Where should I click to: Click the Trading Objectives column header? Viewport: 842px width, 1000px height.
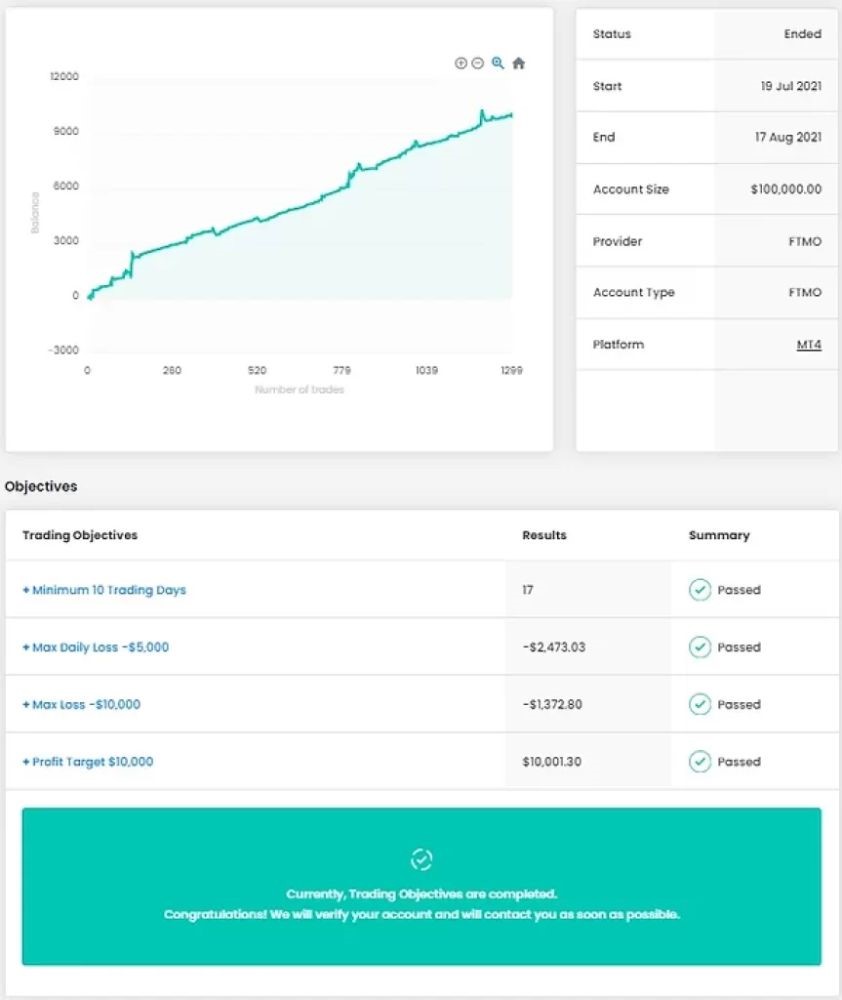click(80, 535)
